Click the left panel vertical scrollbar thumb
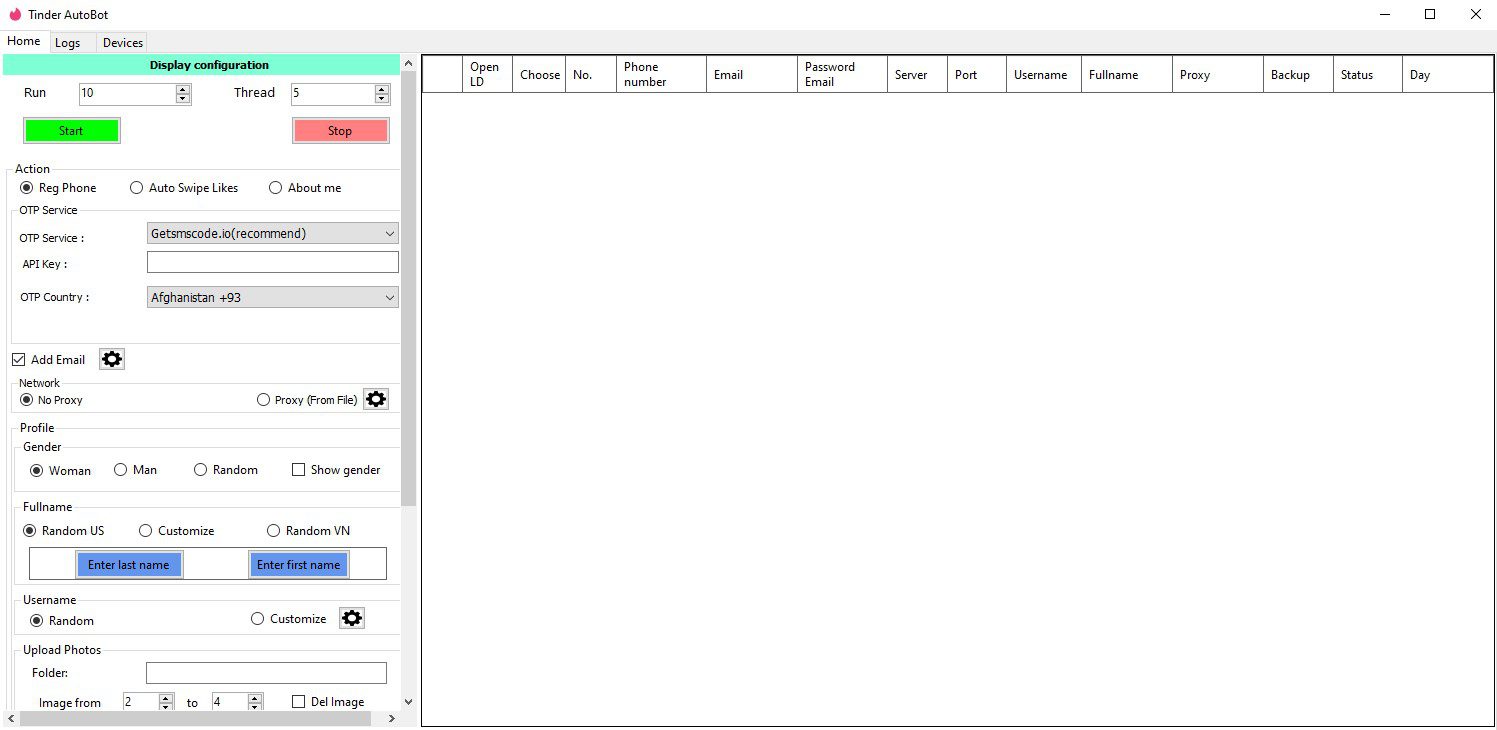This screenshot has height=730, width=1497. [408, 288]
